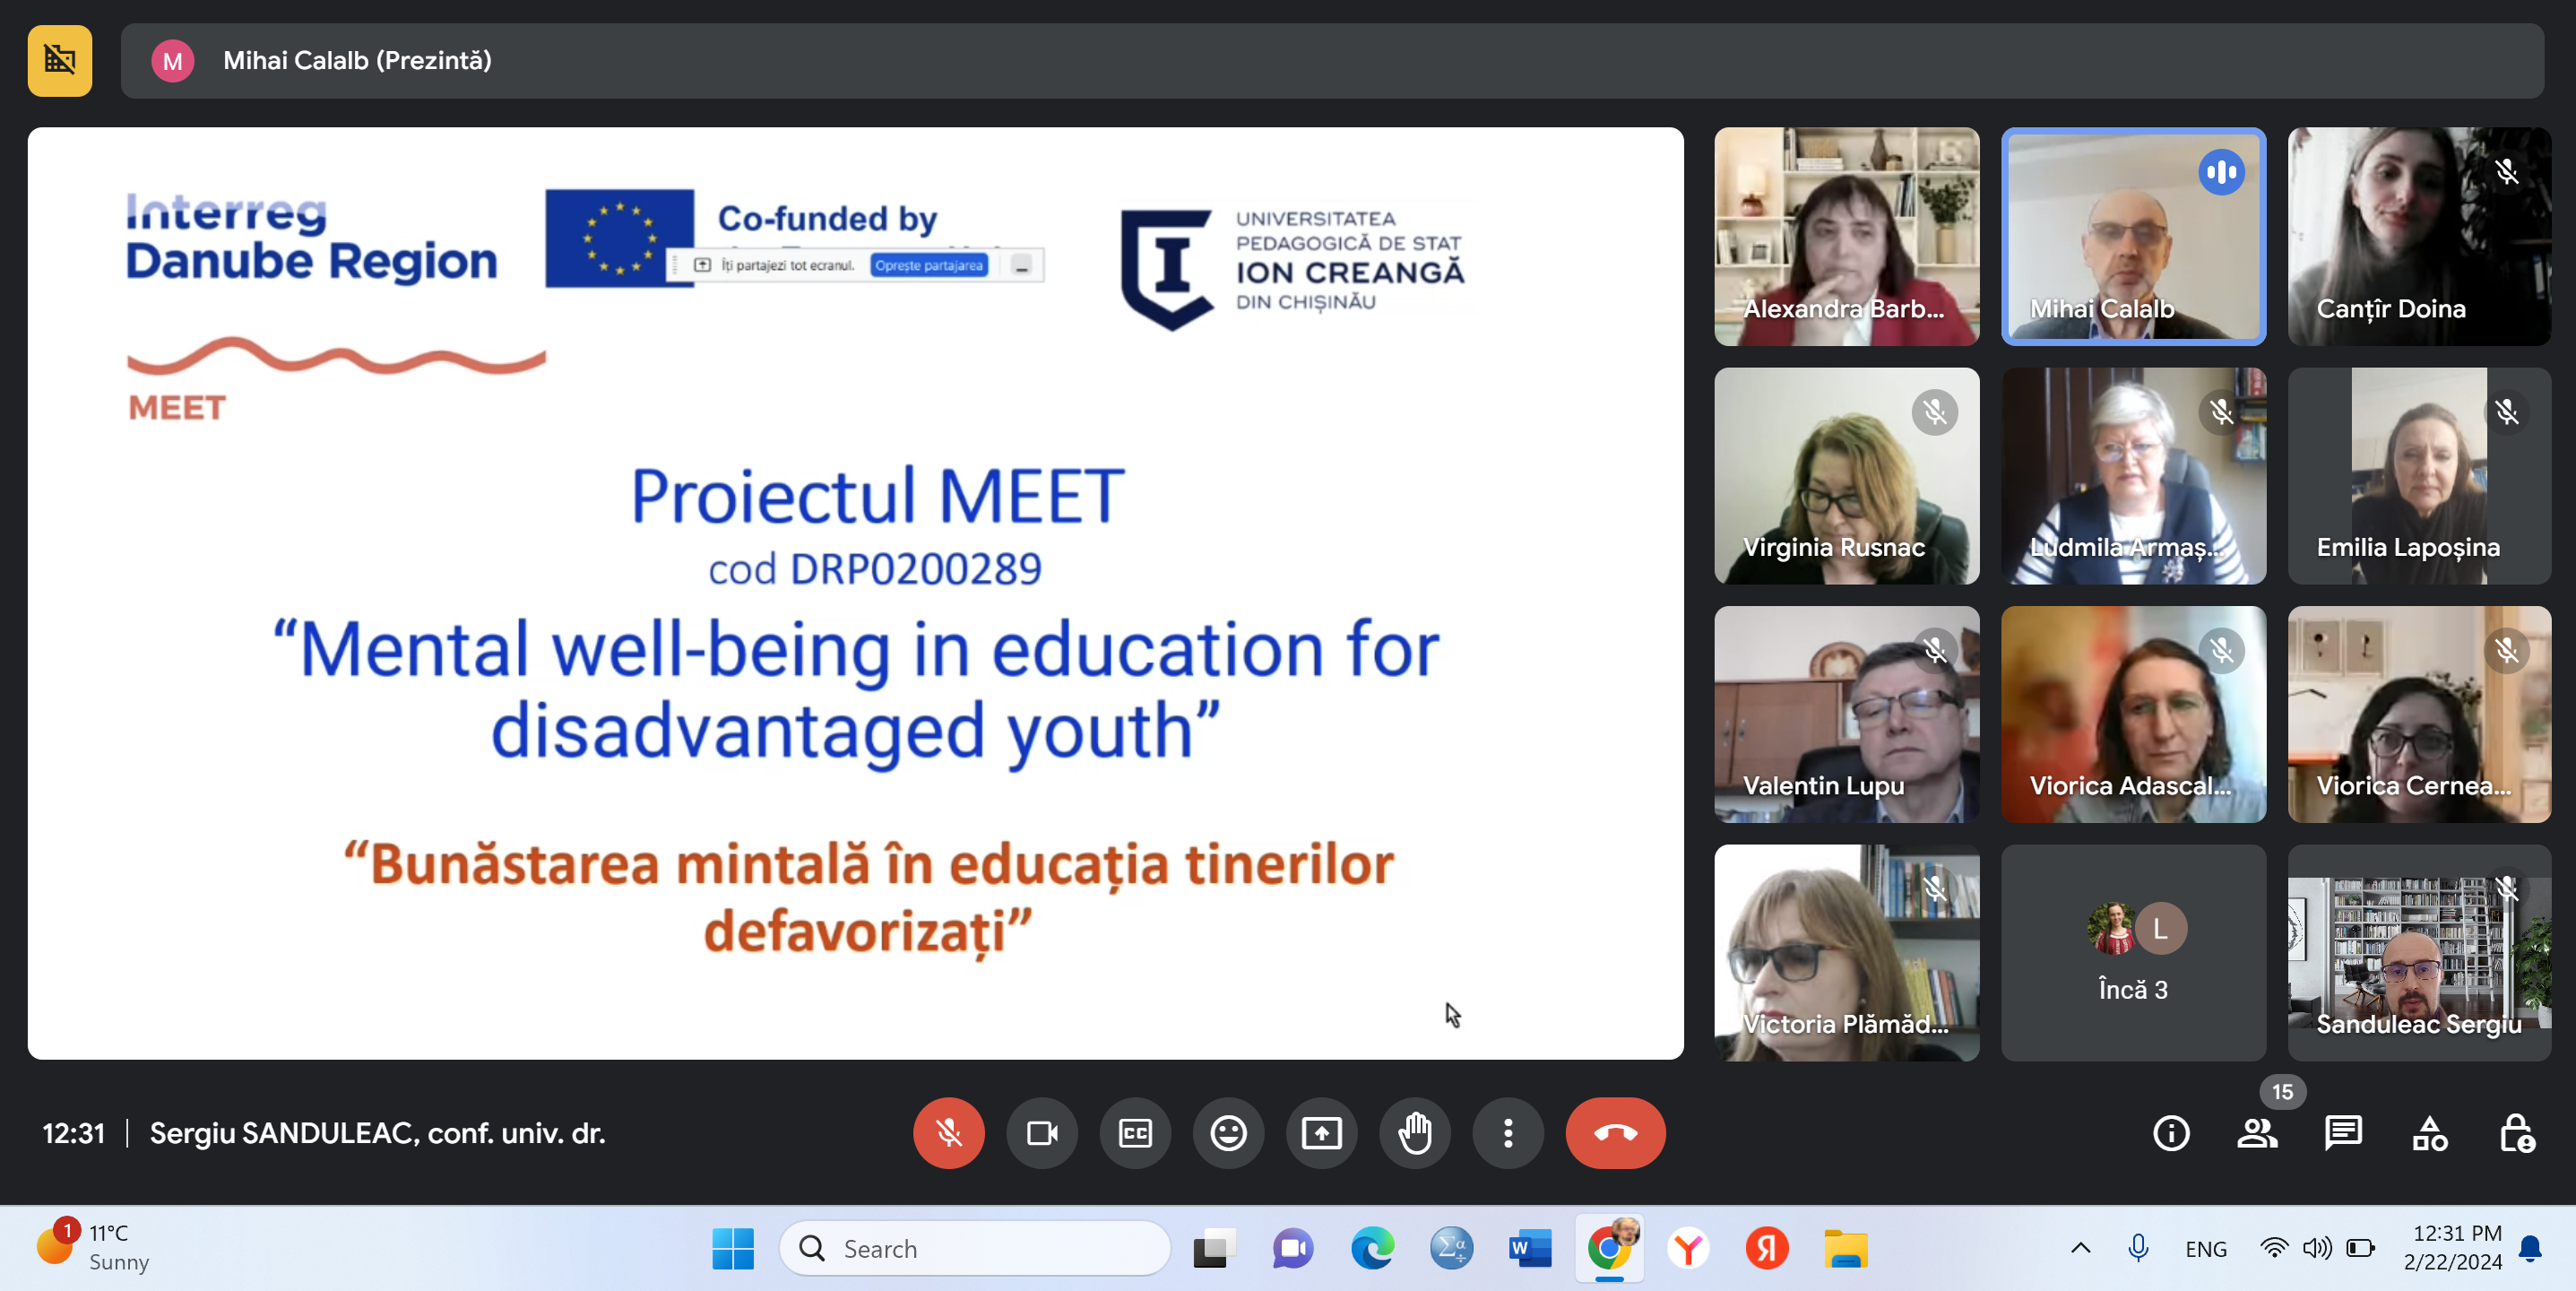This screenshot has height=1291, width=2576.
Task: Select Mihai Calalb video tile
Action: click(2133, 237)
